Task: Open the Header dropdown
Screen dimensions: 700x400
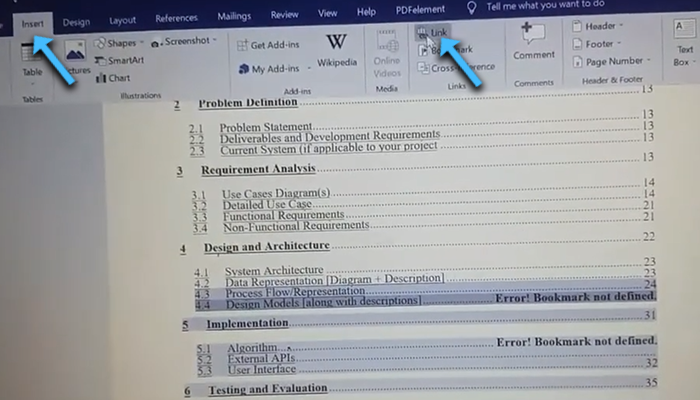Action: pos(599,25)
